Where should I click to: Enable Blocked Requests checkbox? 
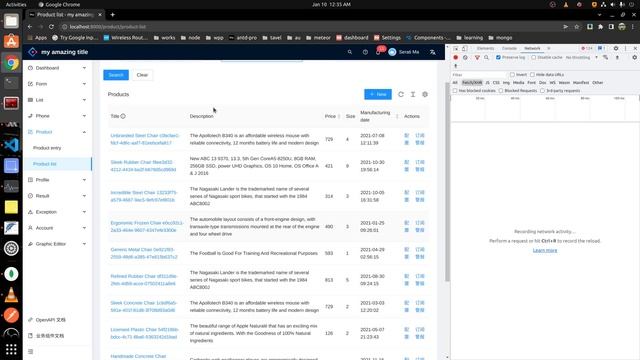click(x=501, y=91)
